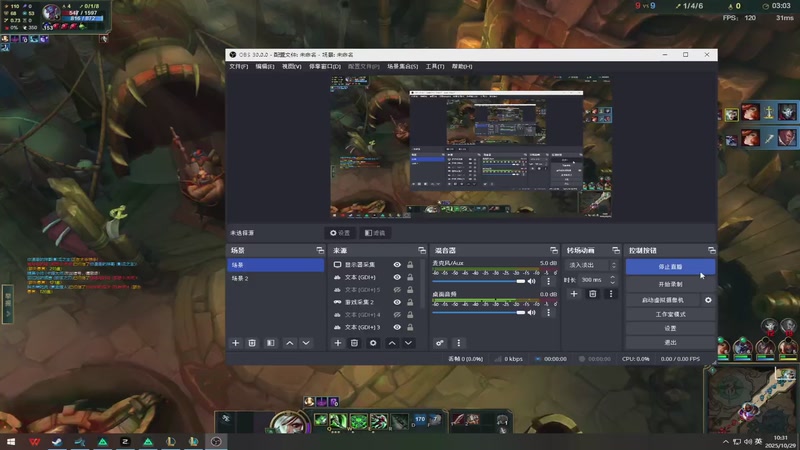Image resolution: width=800 pixels, height=450 pixels.
Task: Open advanced audio properties gears icon
Action: (440, 343)
